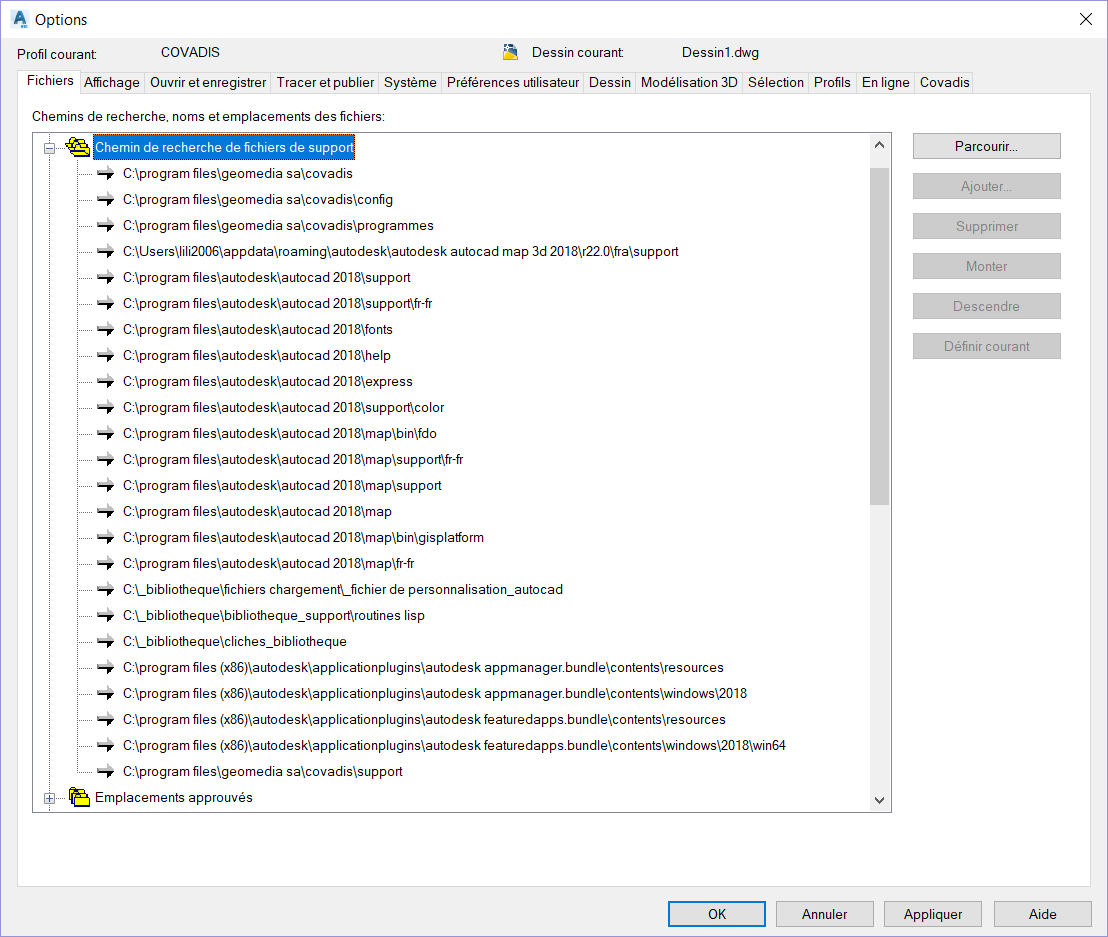
Task: Select path autocad 2018\support\fr-fr
Action: click(277, 304)
